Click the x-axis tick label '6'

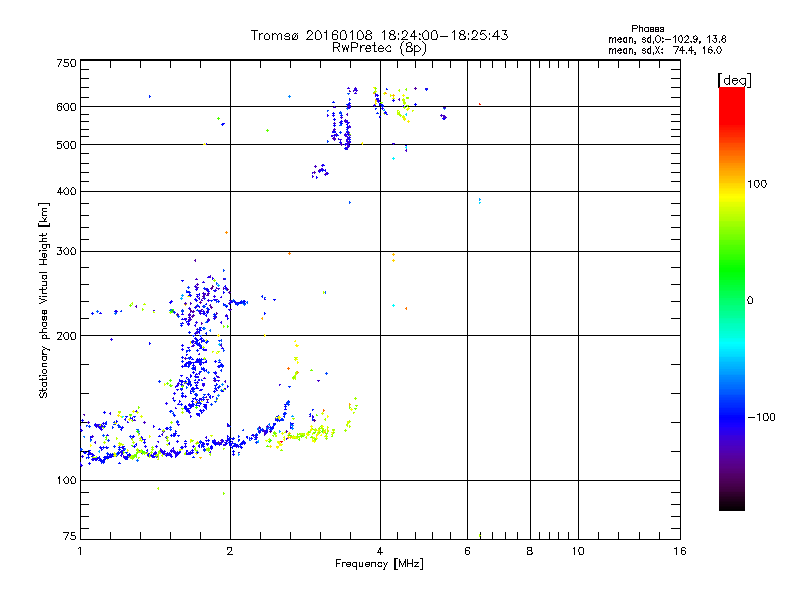pyautogui.click(x=467, y=551)
